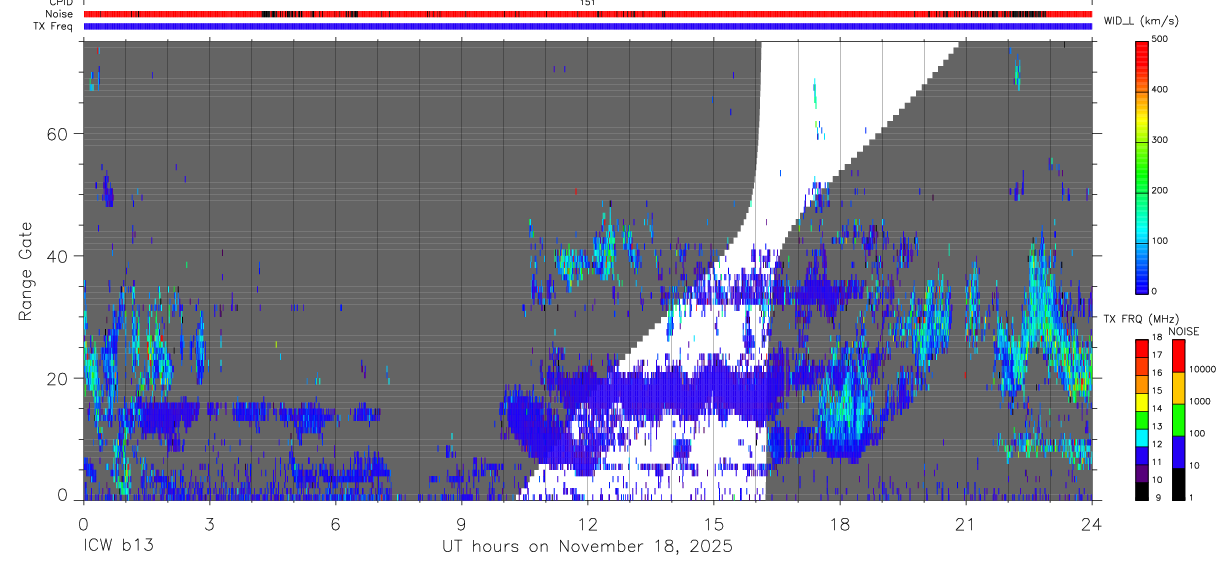Click the 300 label on width colorbar
The height and width of the screenshot is (567, 1228).
1160,140
